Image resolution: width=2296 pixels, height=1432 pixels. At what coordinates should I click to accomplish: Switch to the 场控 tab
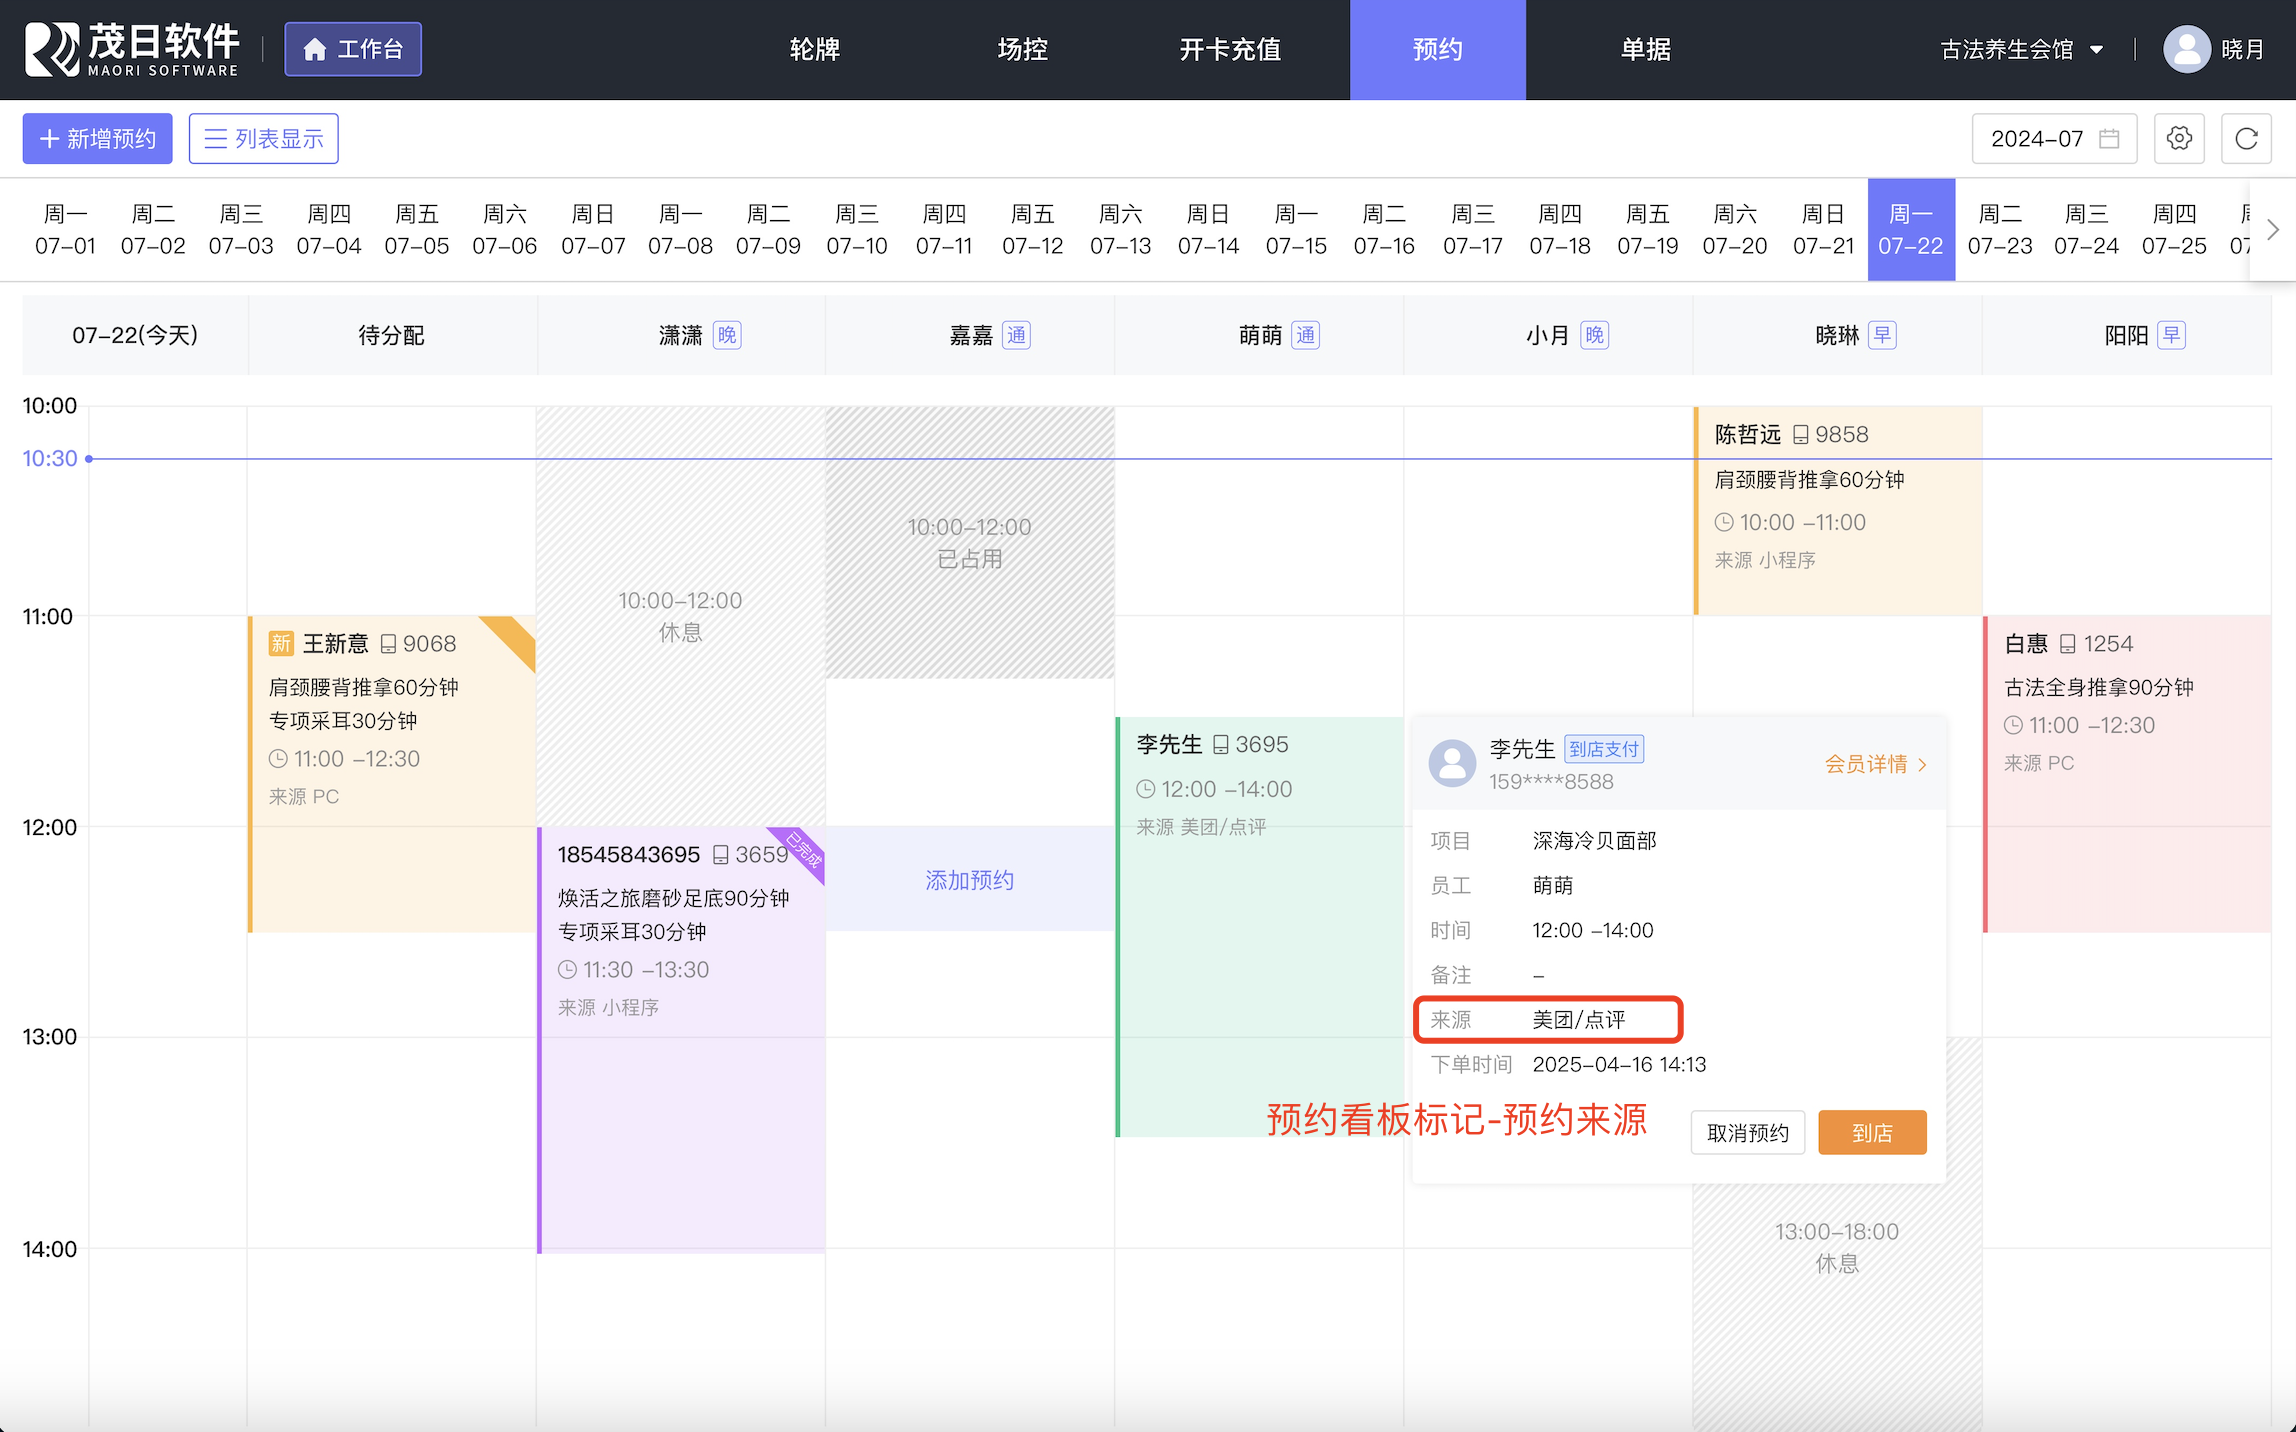1022,49
